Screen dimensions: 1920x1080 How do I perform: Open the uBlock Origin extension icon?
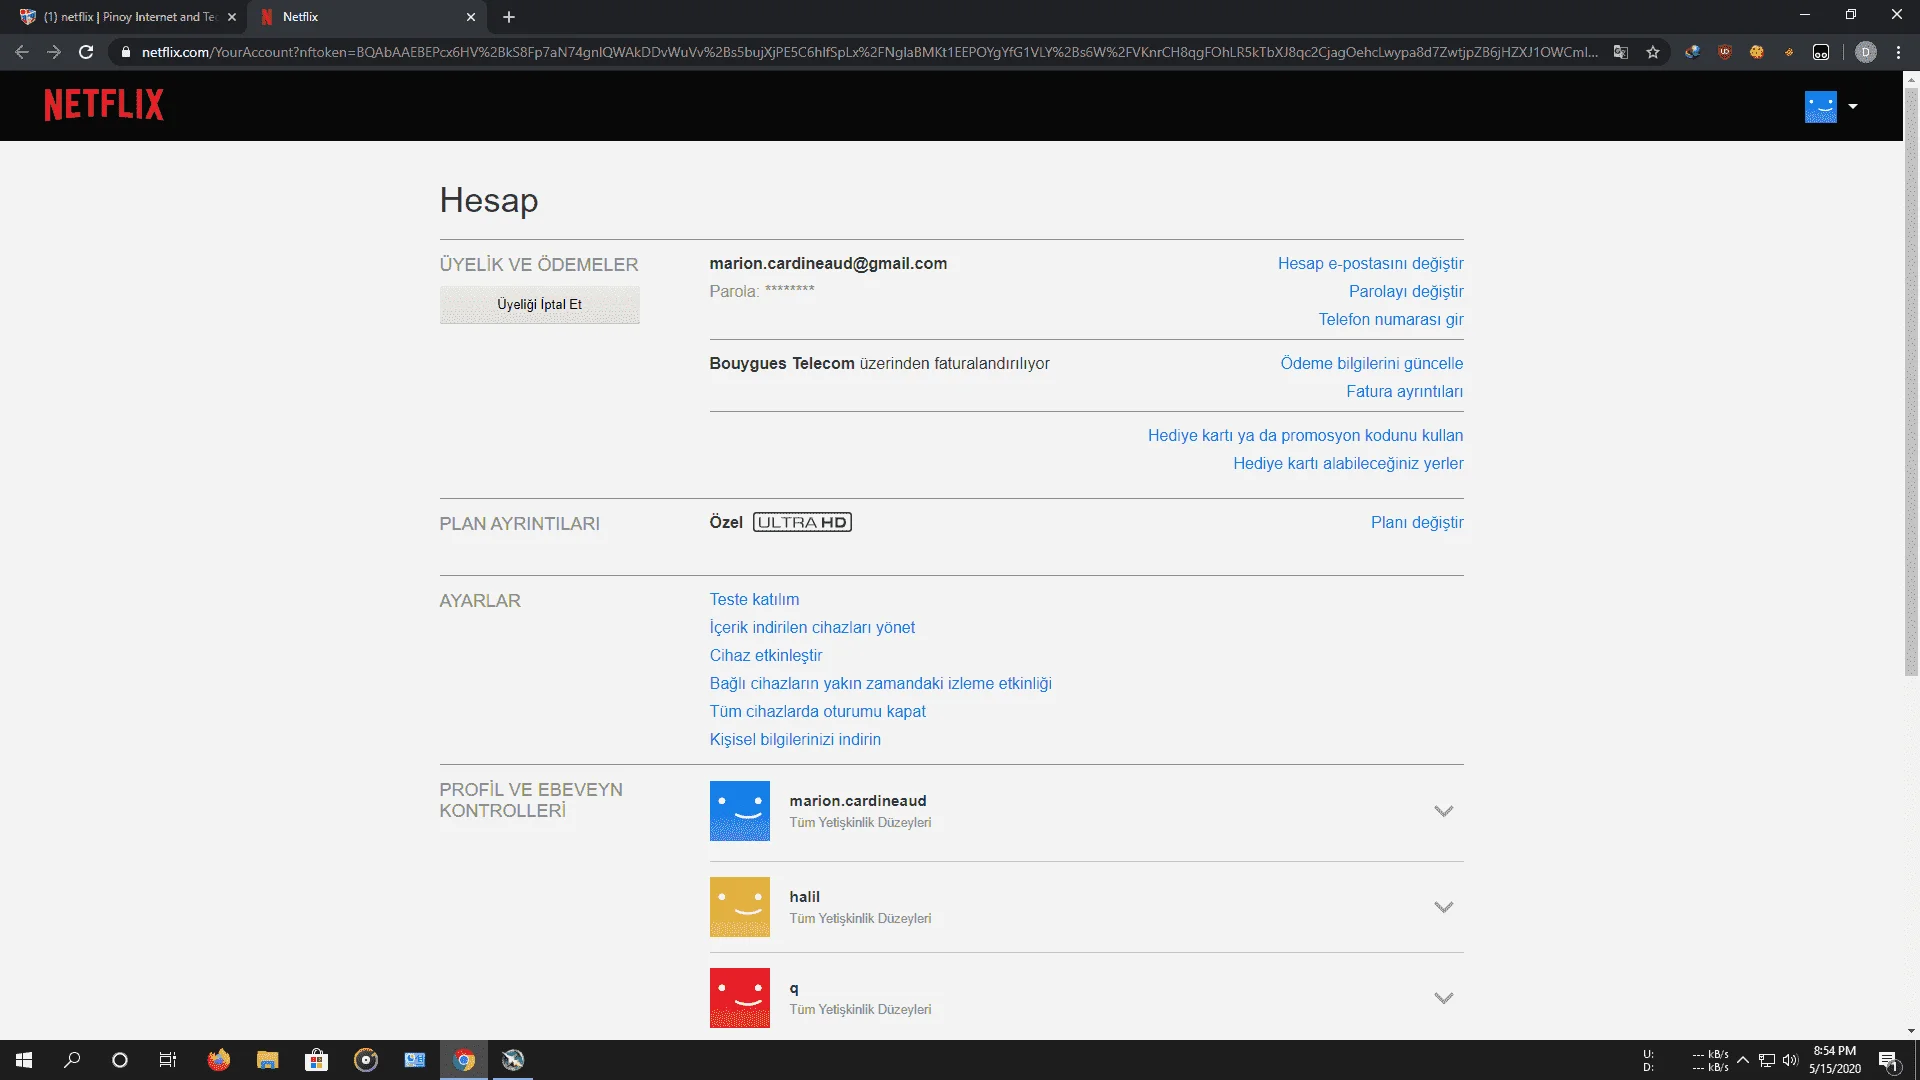(x=1724, y=52)
